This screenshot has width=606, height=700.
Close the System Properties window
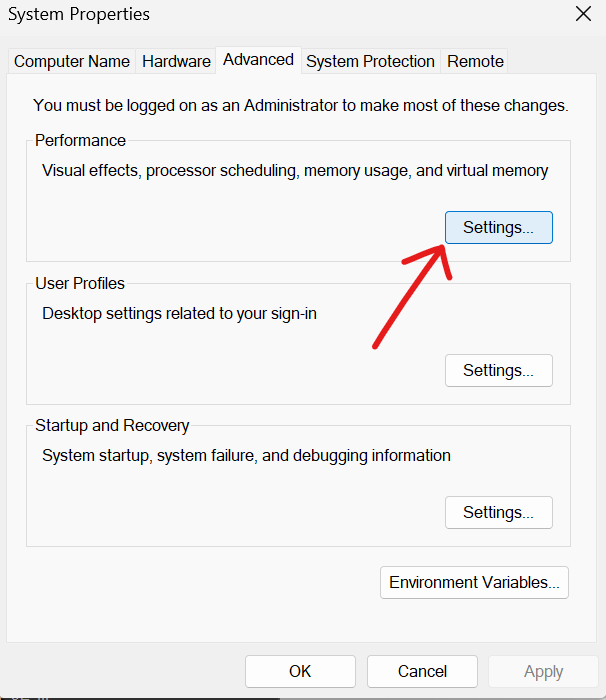pyautogui.click(x=583, y=14)
